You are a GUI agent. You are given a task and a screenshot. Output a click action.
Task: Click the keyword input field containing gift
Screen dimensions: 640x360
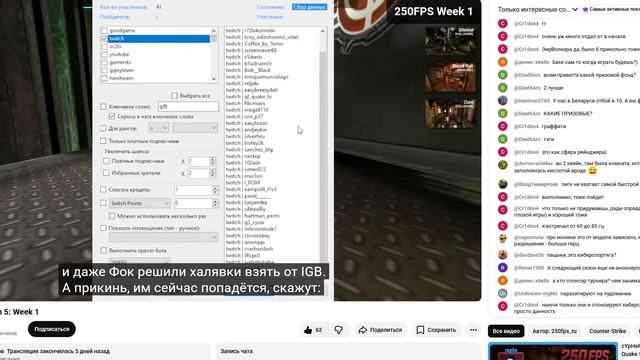pyautogui.click(x=188, y=107)
